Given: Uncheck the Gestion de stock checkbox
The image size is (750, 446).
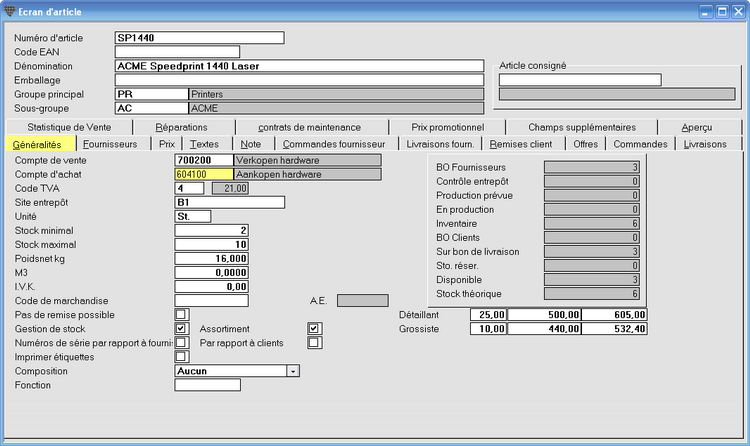Looking at the screenshot, I should point(181,329).
